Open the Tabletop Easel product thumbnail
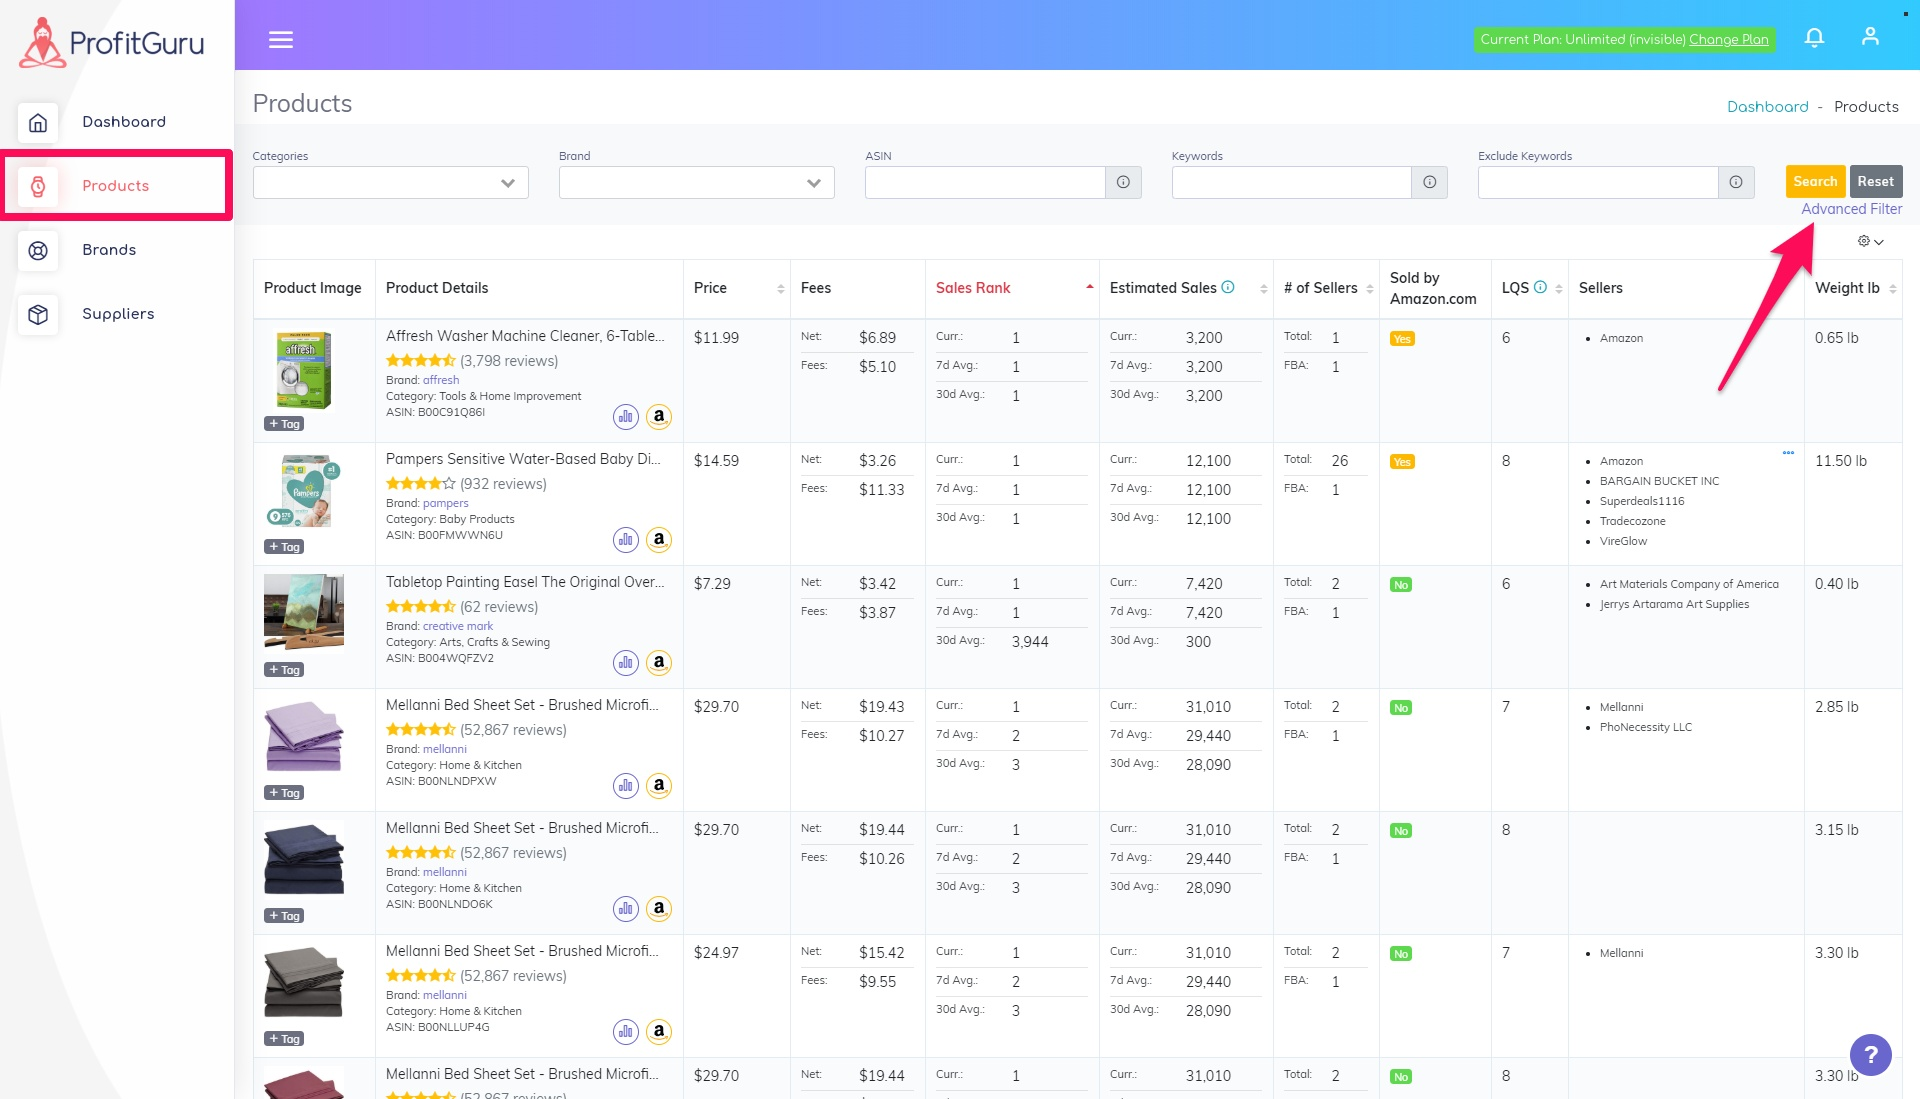 point(304,612)
